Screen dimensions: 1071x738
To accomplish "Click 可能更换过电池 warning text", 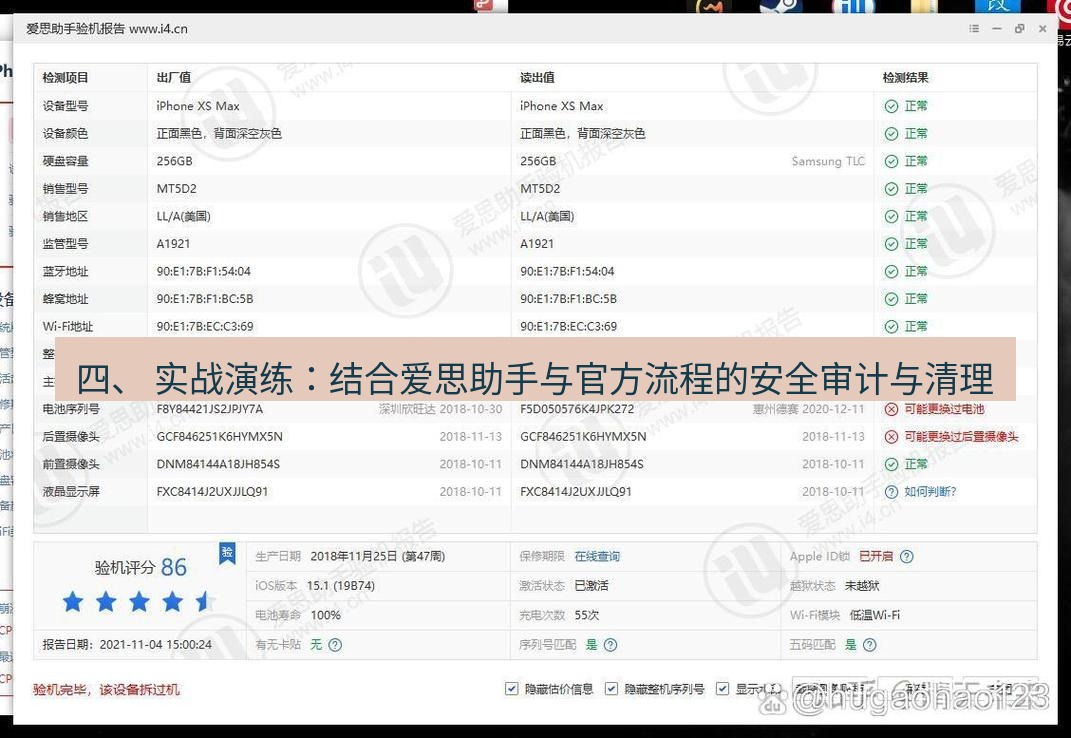I will [x=945, y=409].
